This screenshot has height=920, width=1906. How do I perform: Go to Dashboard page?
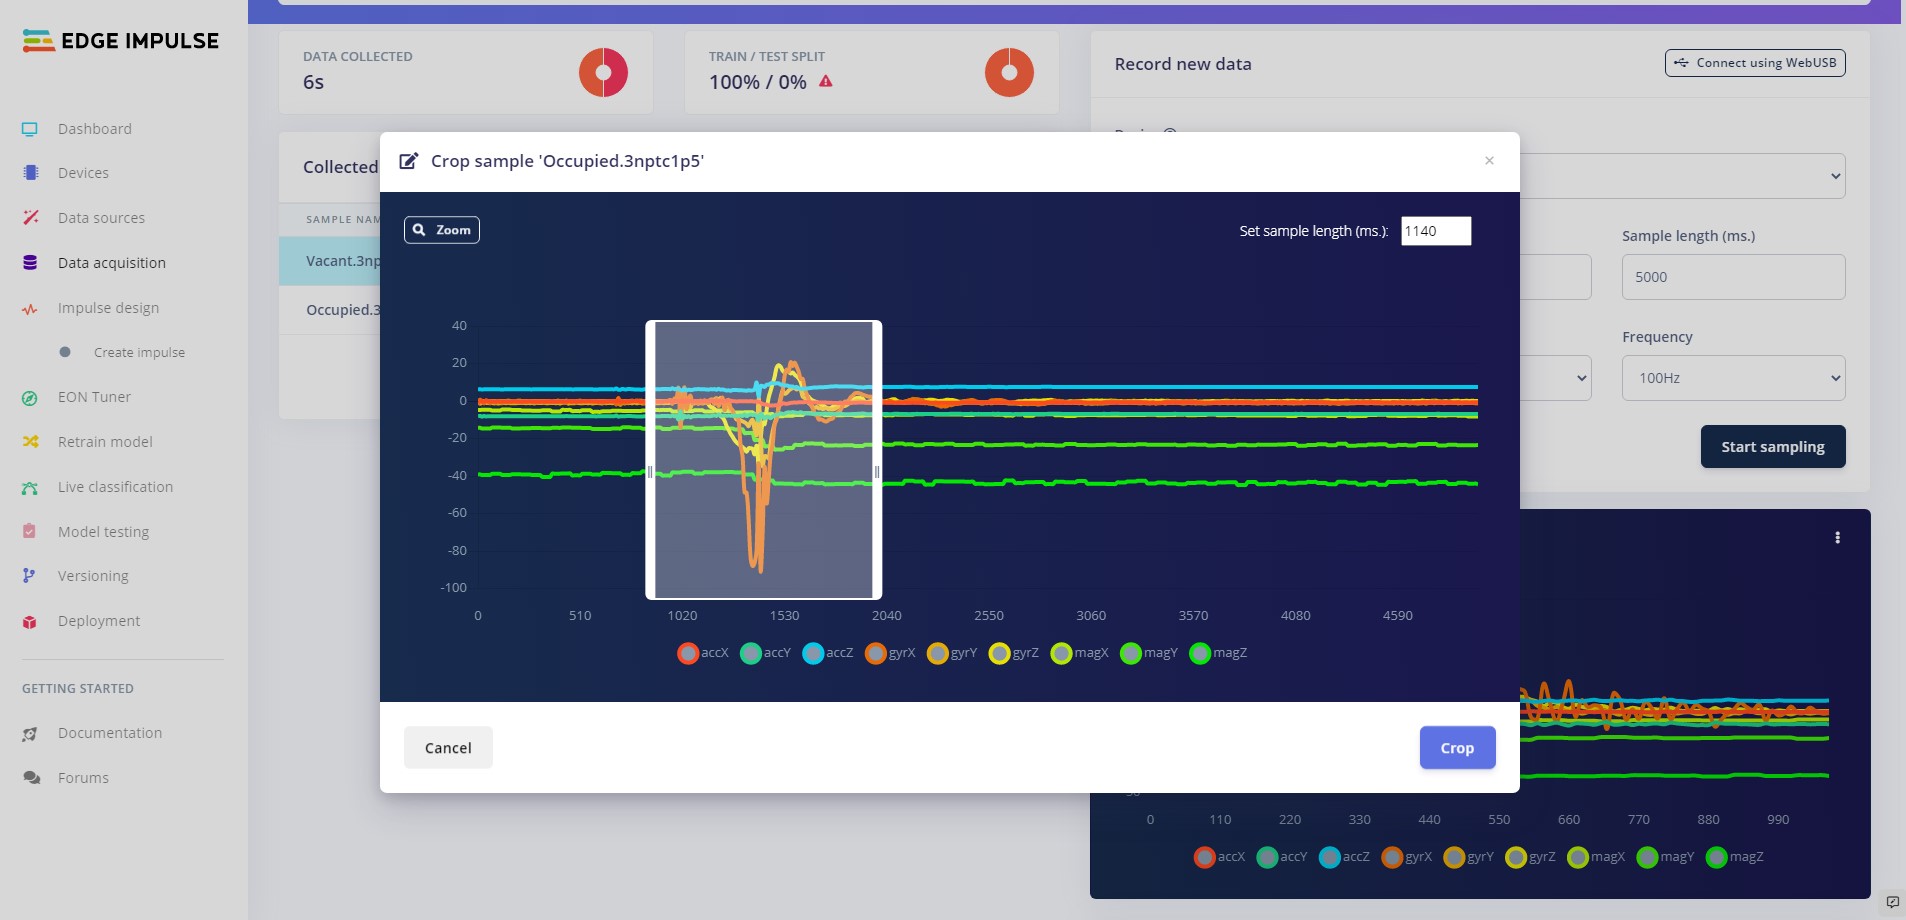tap(95, 129)
